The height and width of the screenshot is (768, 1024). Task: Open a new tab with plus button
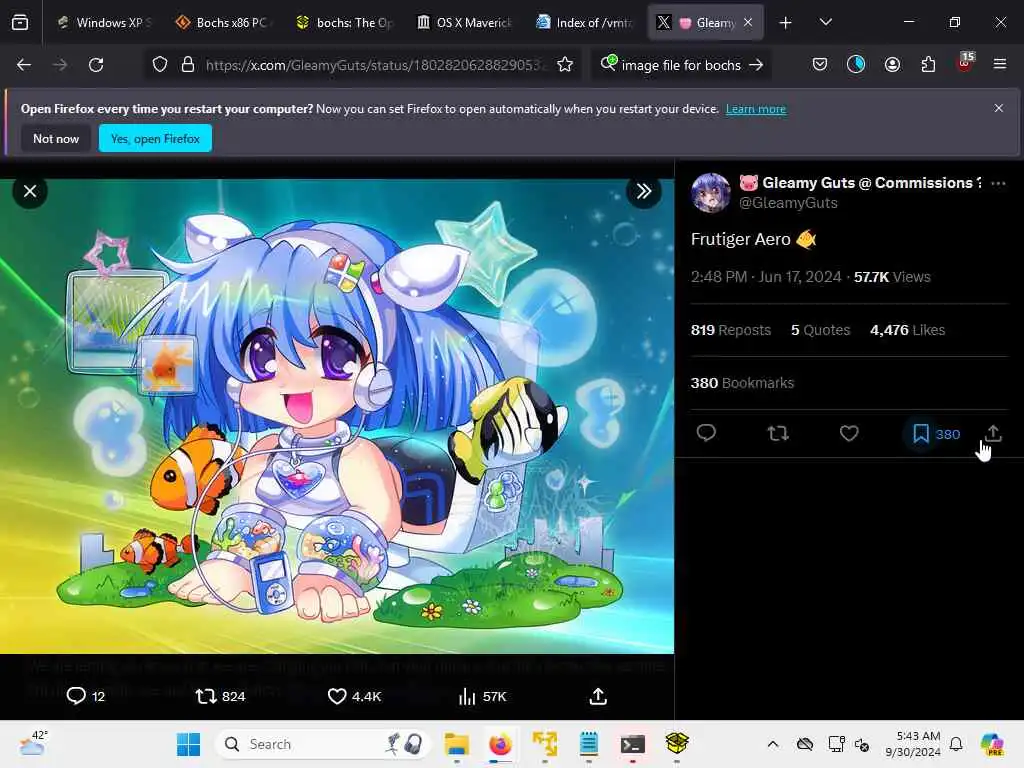pos(786,23)
